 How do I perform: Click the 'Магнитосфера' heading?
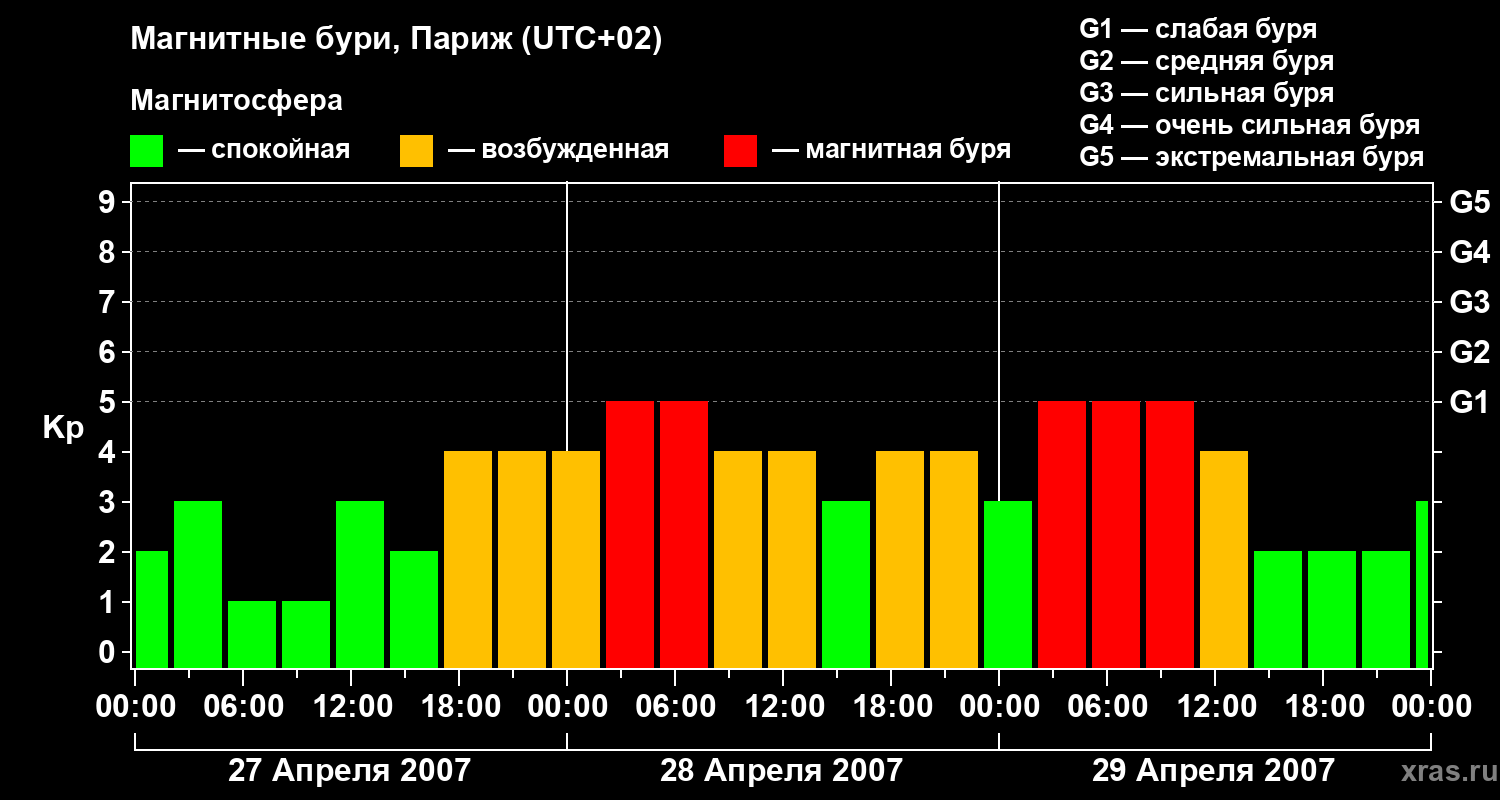coord(236,101)
